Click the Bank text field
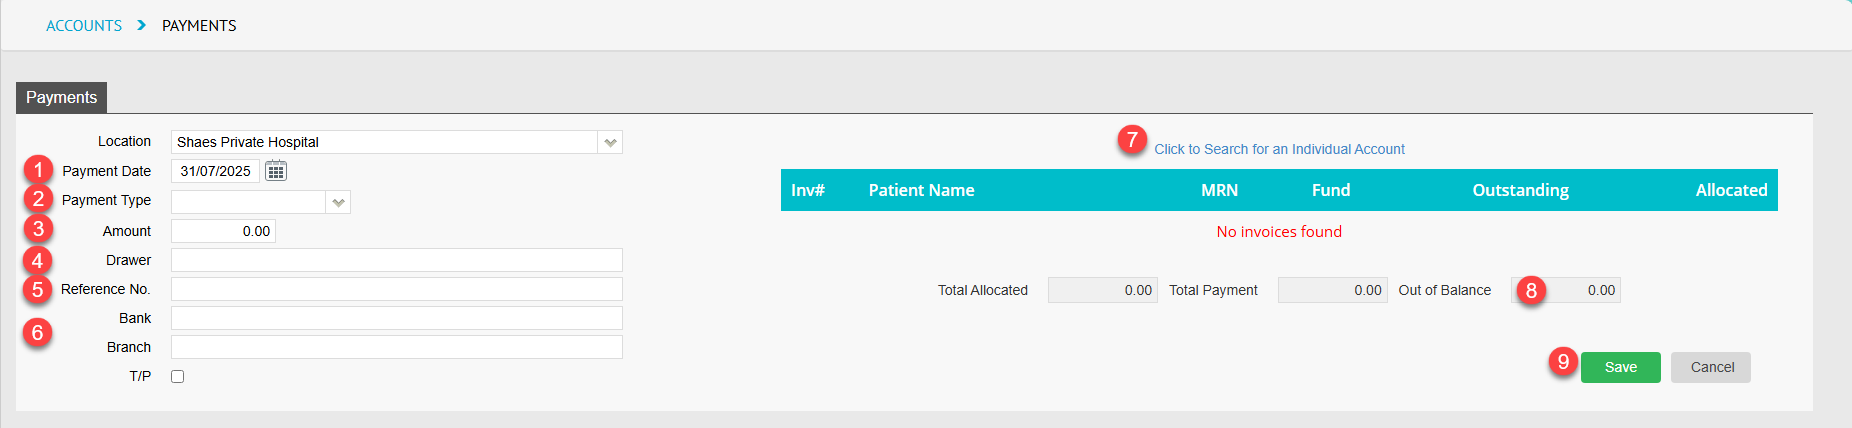 click(397, 318)
